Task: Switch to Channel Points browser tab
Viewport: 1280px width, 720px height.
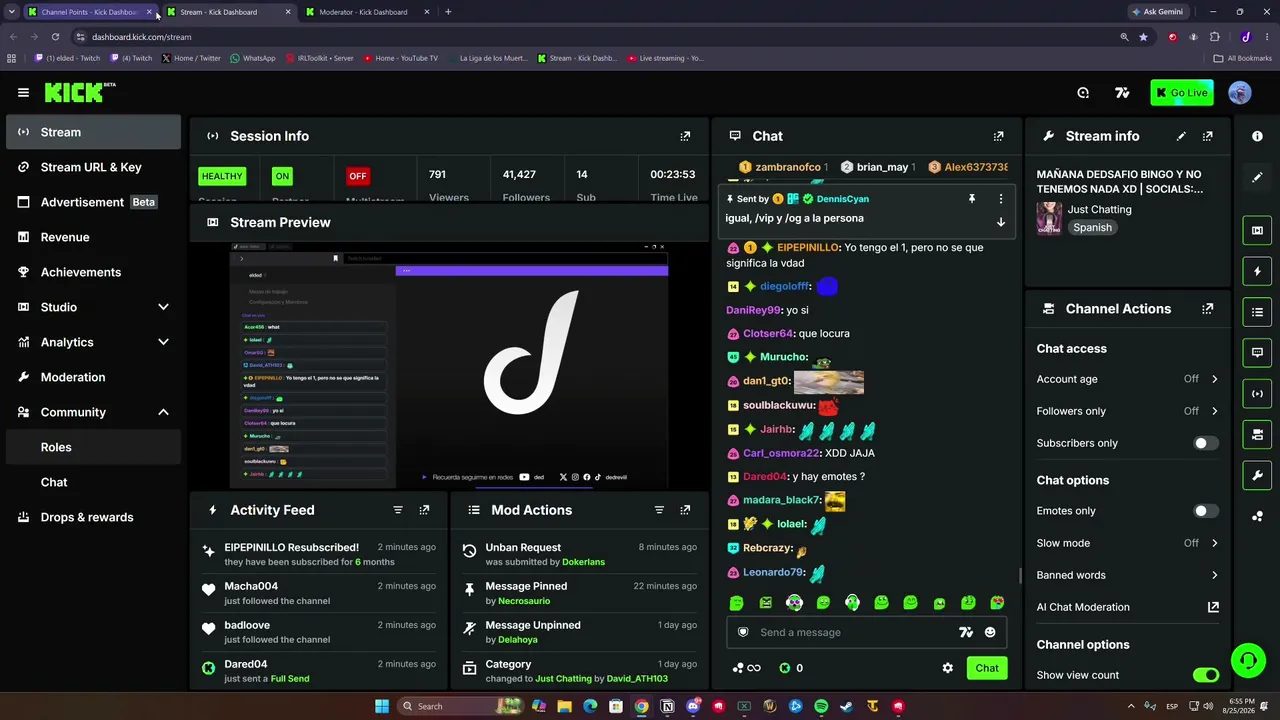Action: click(88, 12)
